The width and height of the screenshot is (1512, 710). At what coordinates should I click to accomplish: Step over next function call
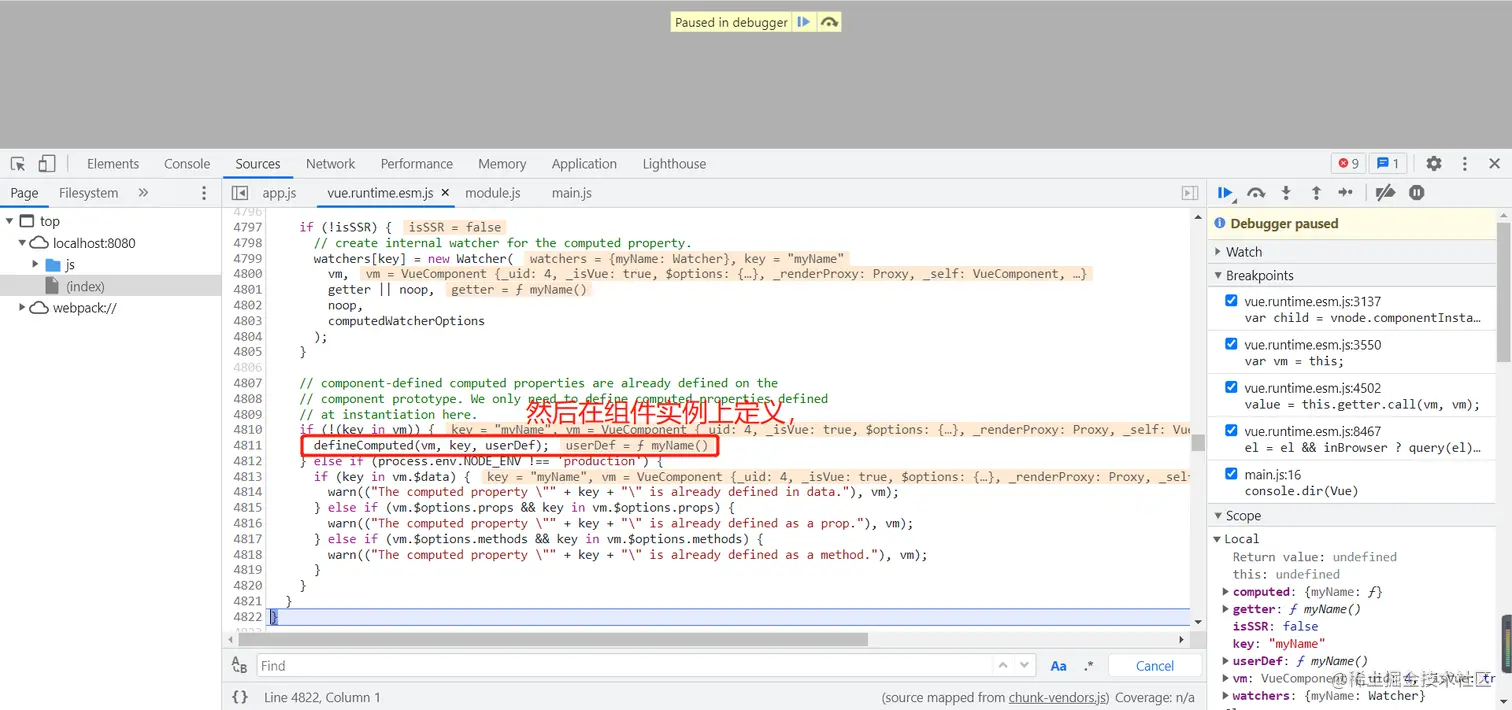pyautogui.click(x=1256, y=193)
